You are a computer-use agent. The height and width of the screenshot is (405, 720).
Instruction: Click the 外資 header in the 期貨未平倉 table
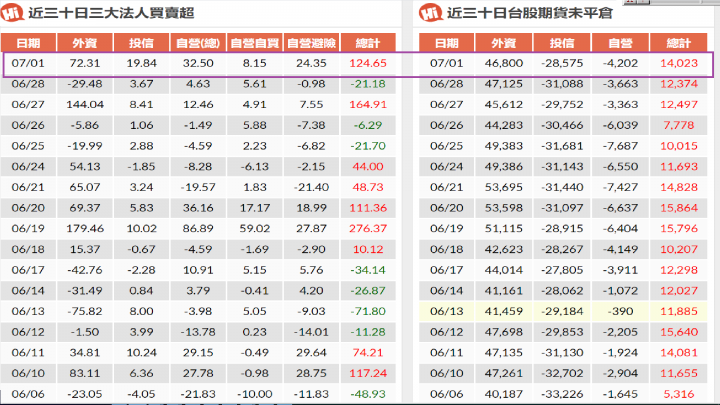pos(504,43)
